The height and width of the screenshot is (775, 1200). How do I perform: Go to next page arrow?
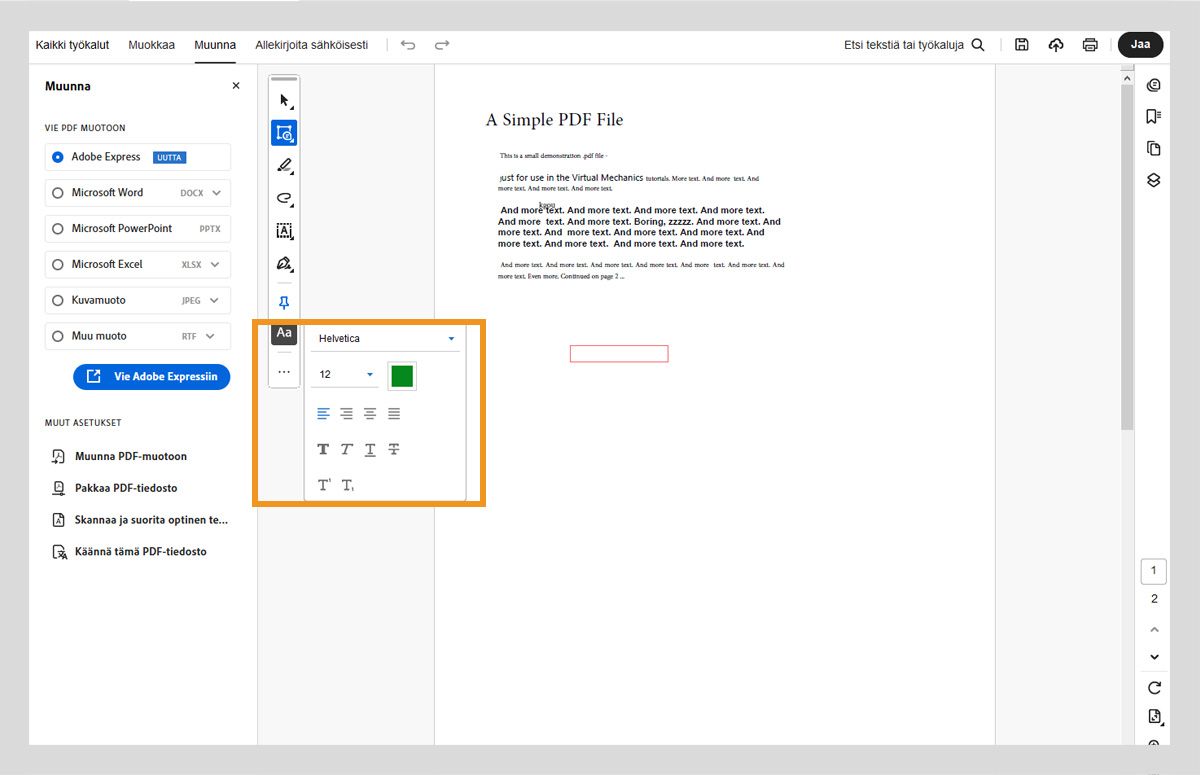1154,657
